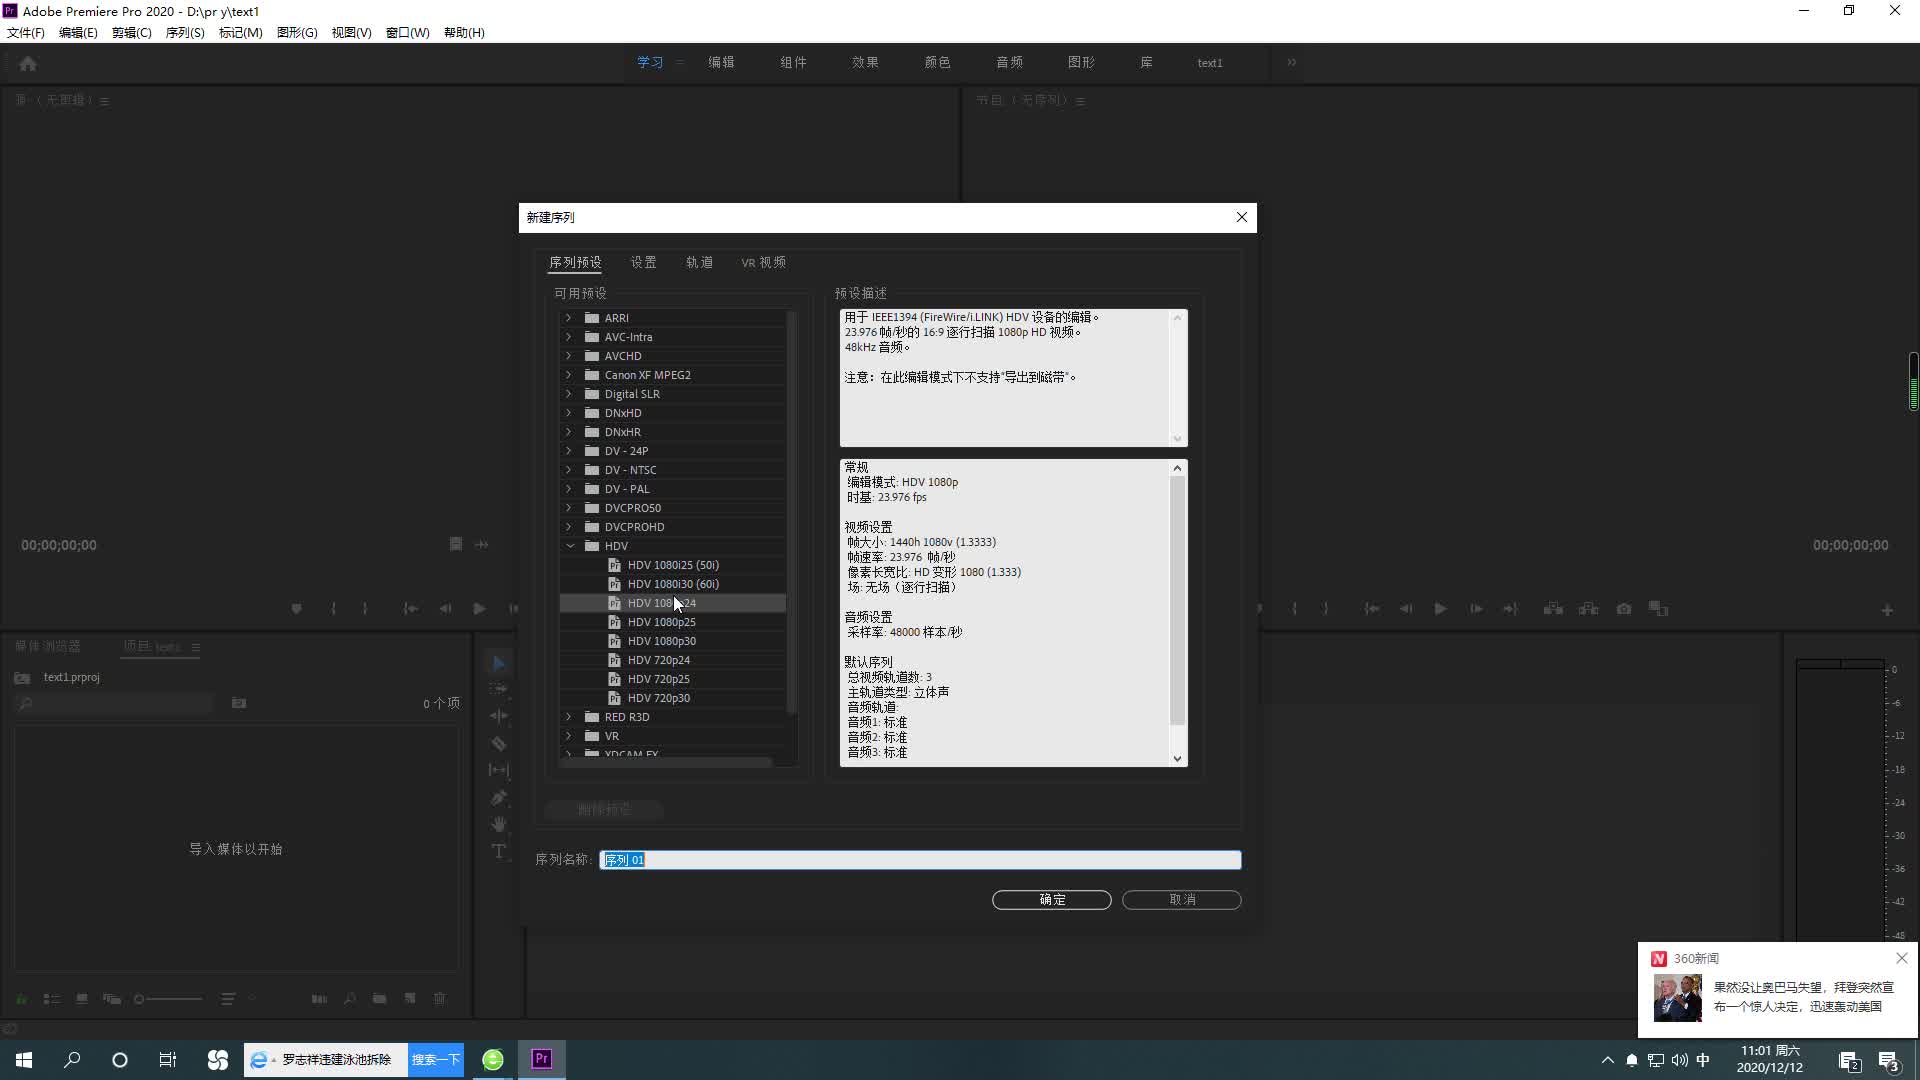Switch to the 颜色 workspace
The height and width of the screenshot is (1080, 1920).
(937, 62)
